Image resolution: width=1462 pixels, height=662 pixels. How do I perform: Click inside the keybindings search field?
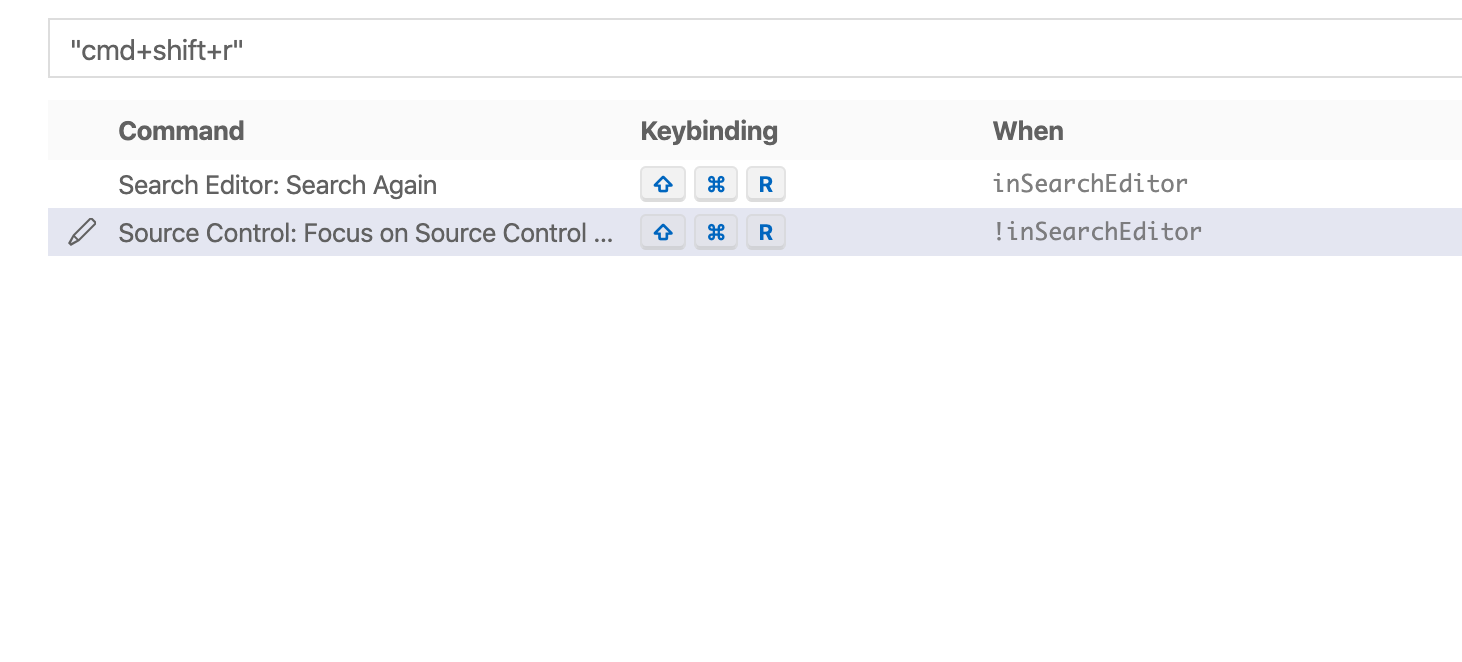(700, 47)
